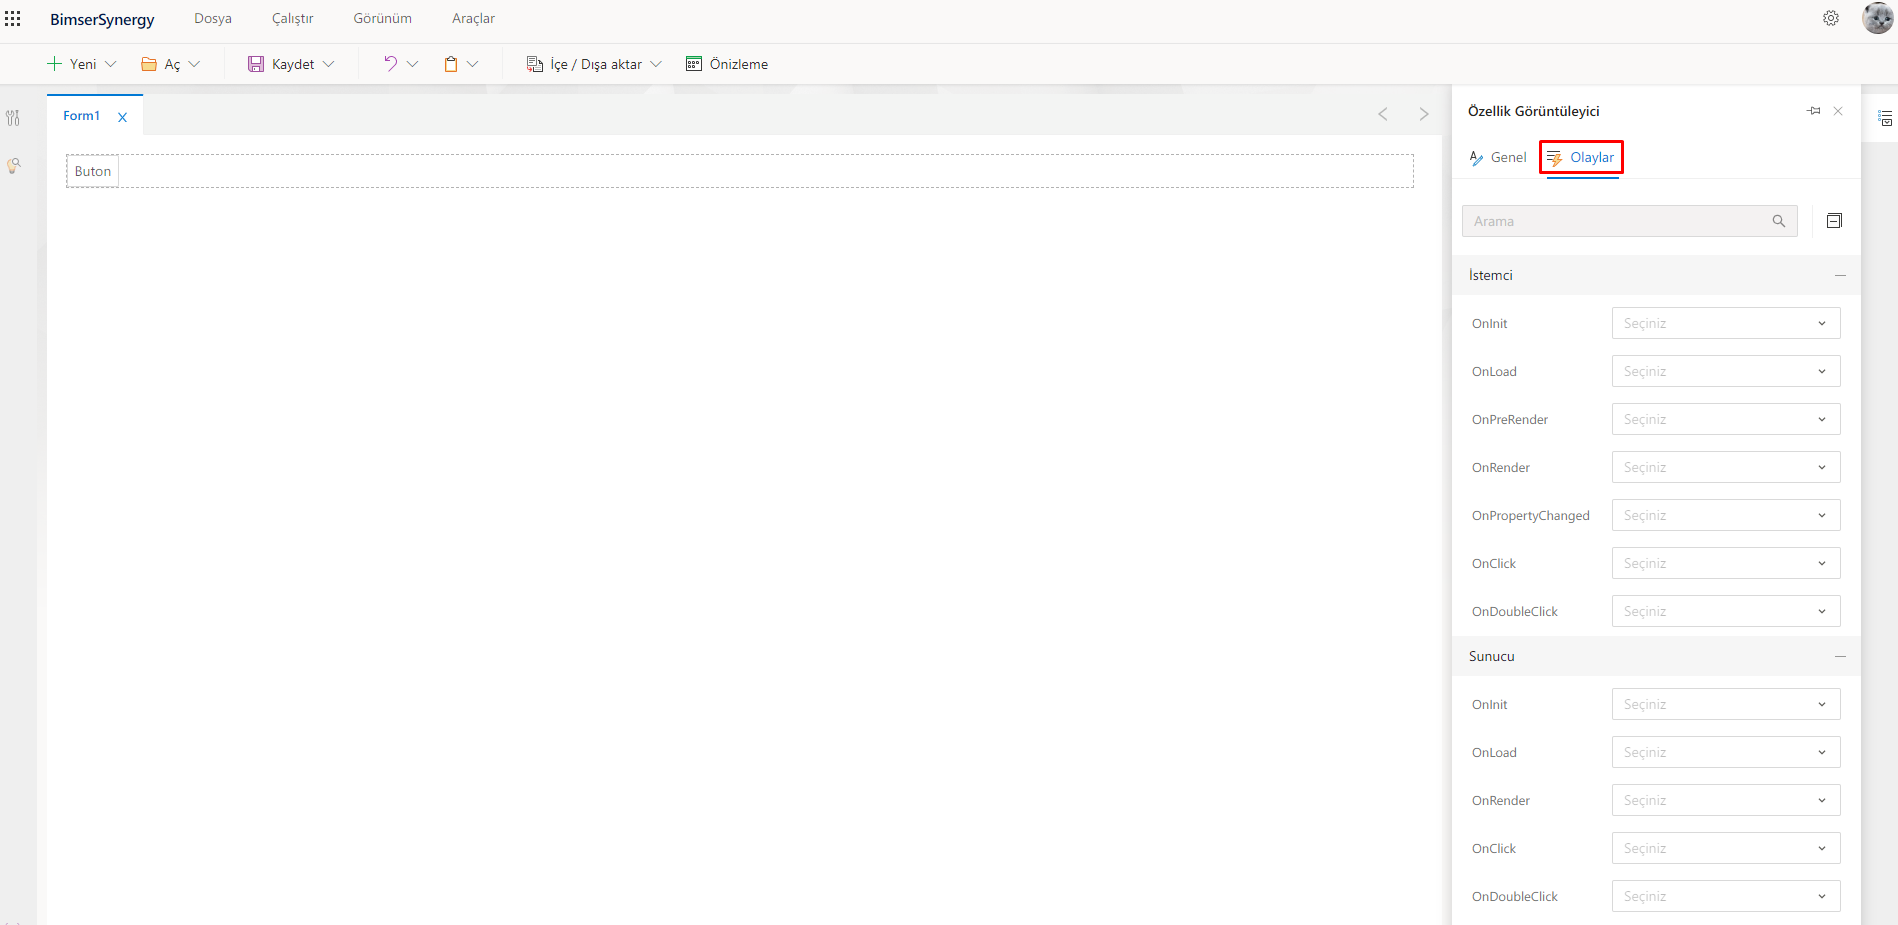Open the İstemci OnLoad dropdown
This screenshot has width=1898, height=925.
click(1726, 371)
